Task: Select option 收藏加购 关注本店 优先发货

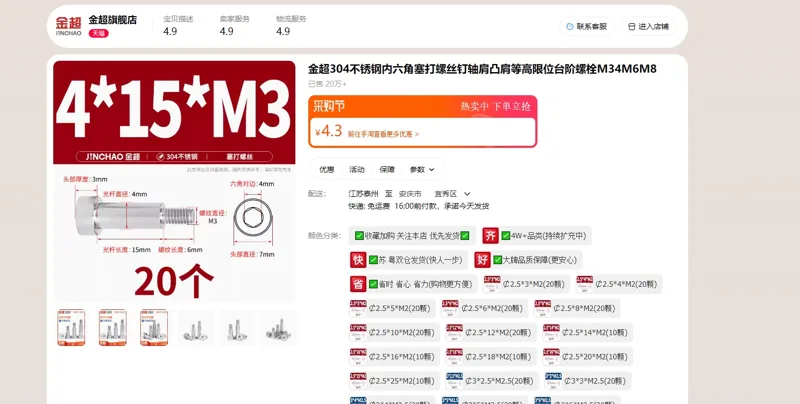Action: [x=412, y=236]
